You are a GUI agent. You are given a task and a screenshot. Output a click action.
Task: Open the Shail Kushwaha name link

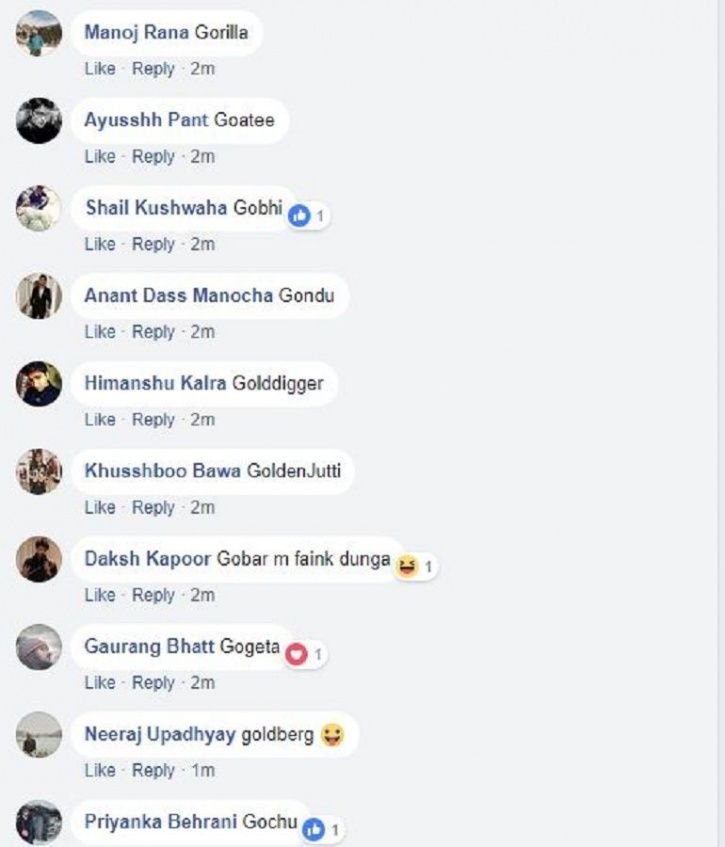(x=156, y=207)
